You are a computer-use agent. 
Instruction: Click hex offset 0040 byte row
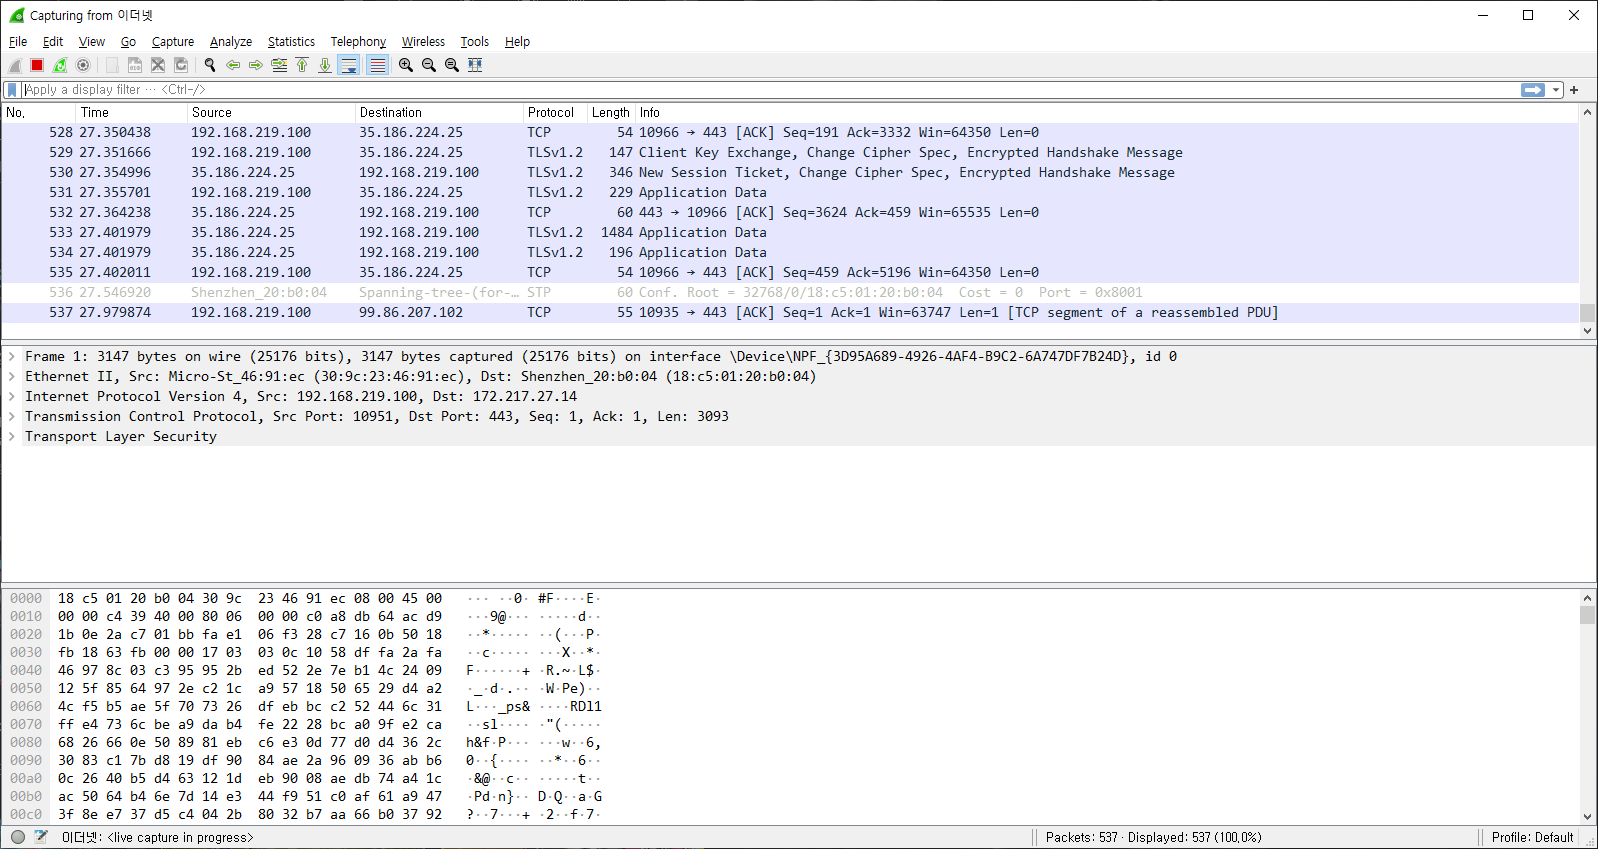click(x=304, y=671)
